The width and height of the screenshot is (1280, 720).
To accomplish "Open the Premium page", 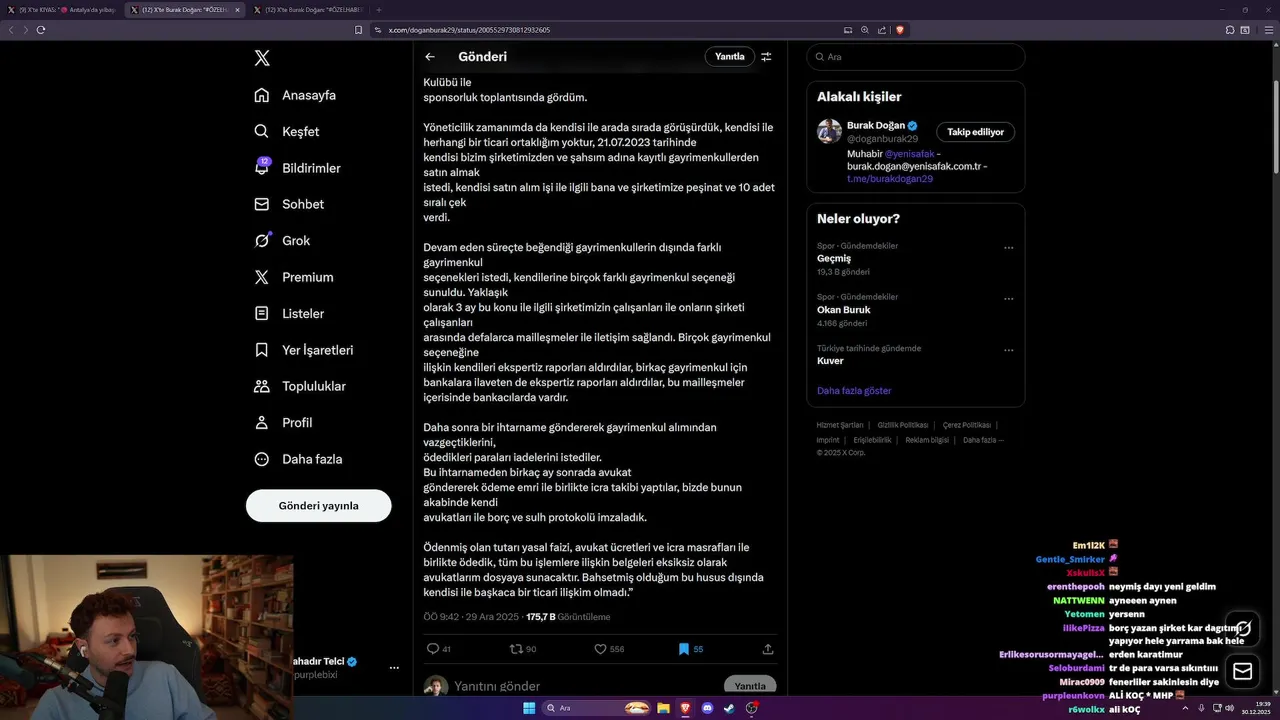I will (x=294, y=277).
